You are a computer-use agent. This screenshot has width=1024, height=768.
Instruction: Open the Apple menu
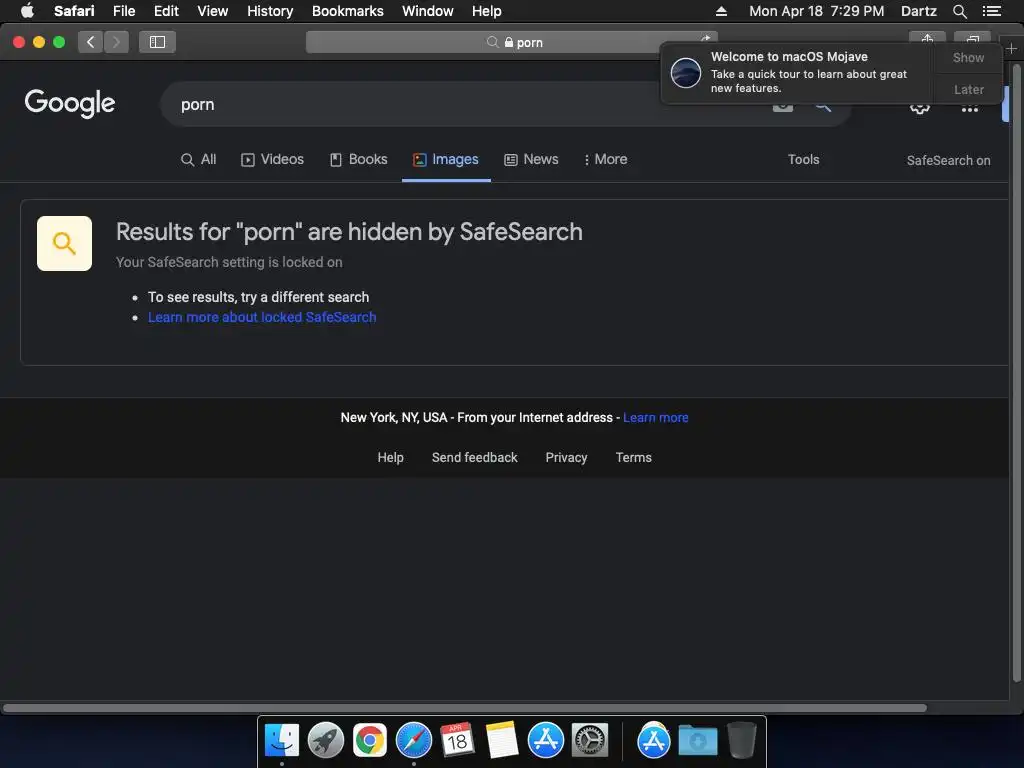[27, 11]
